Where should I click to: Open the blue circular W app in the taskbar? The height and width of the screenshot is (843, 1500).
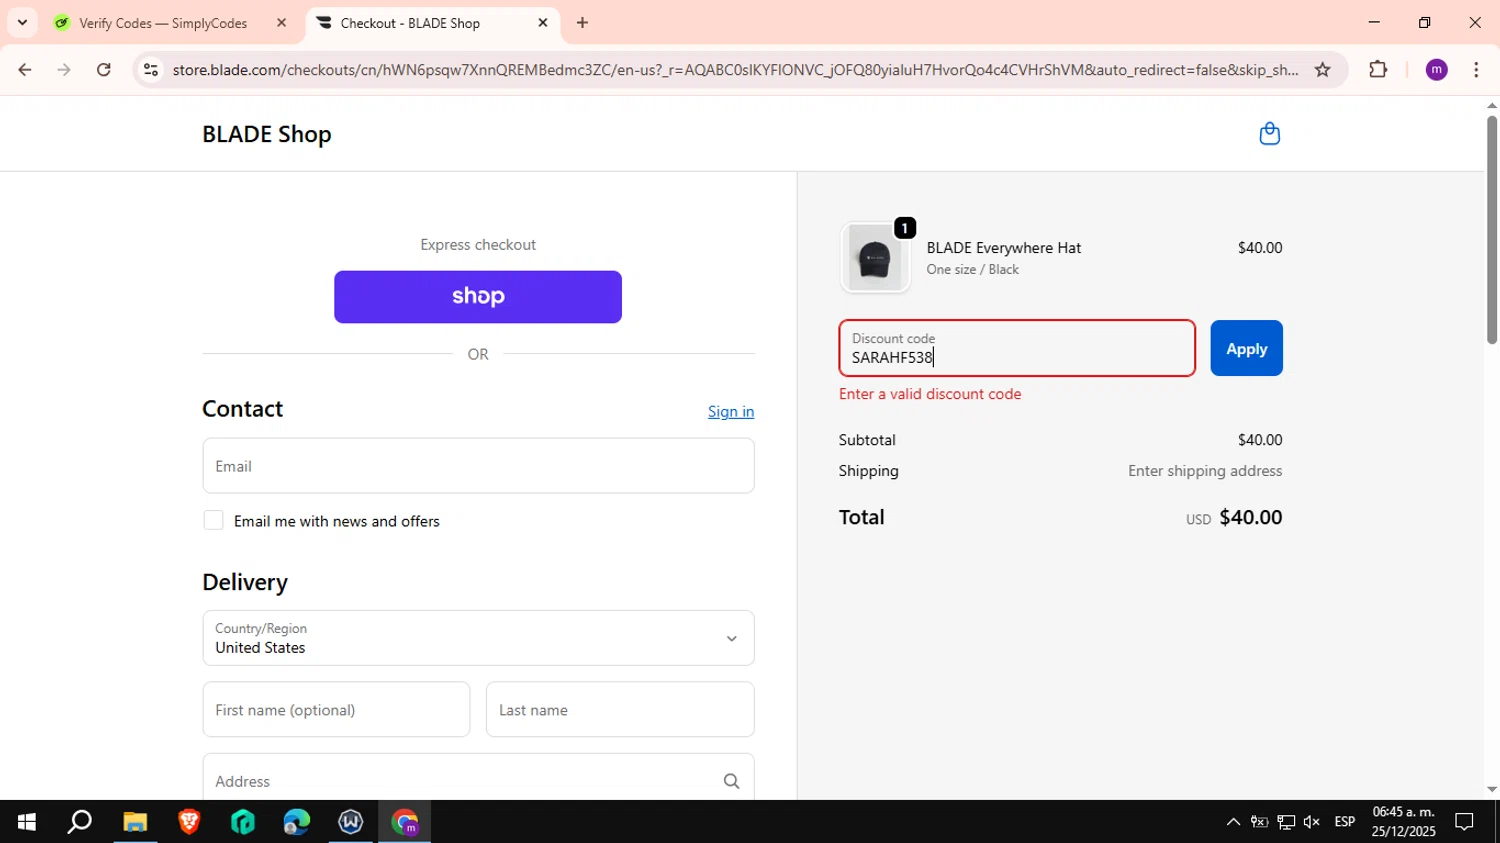click(351, 822)
